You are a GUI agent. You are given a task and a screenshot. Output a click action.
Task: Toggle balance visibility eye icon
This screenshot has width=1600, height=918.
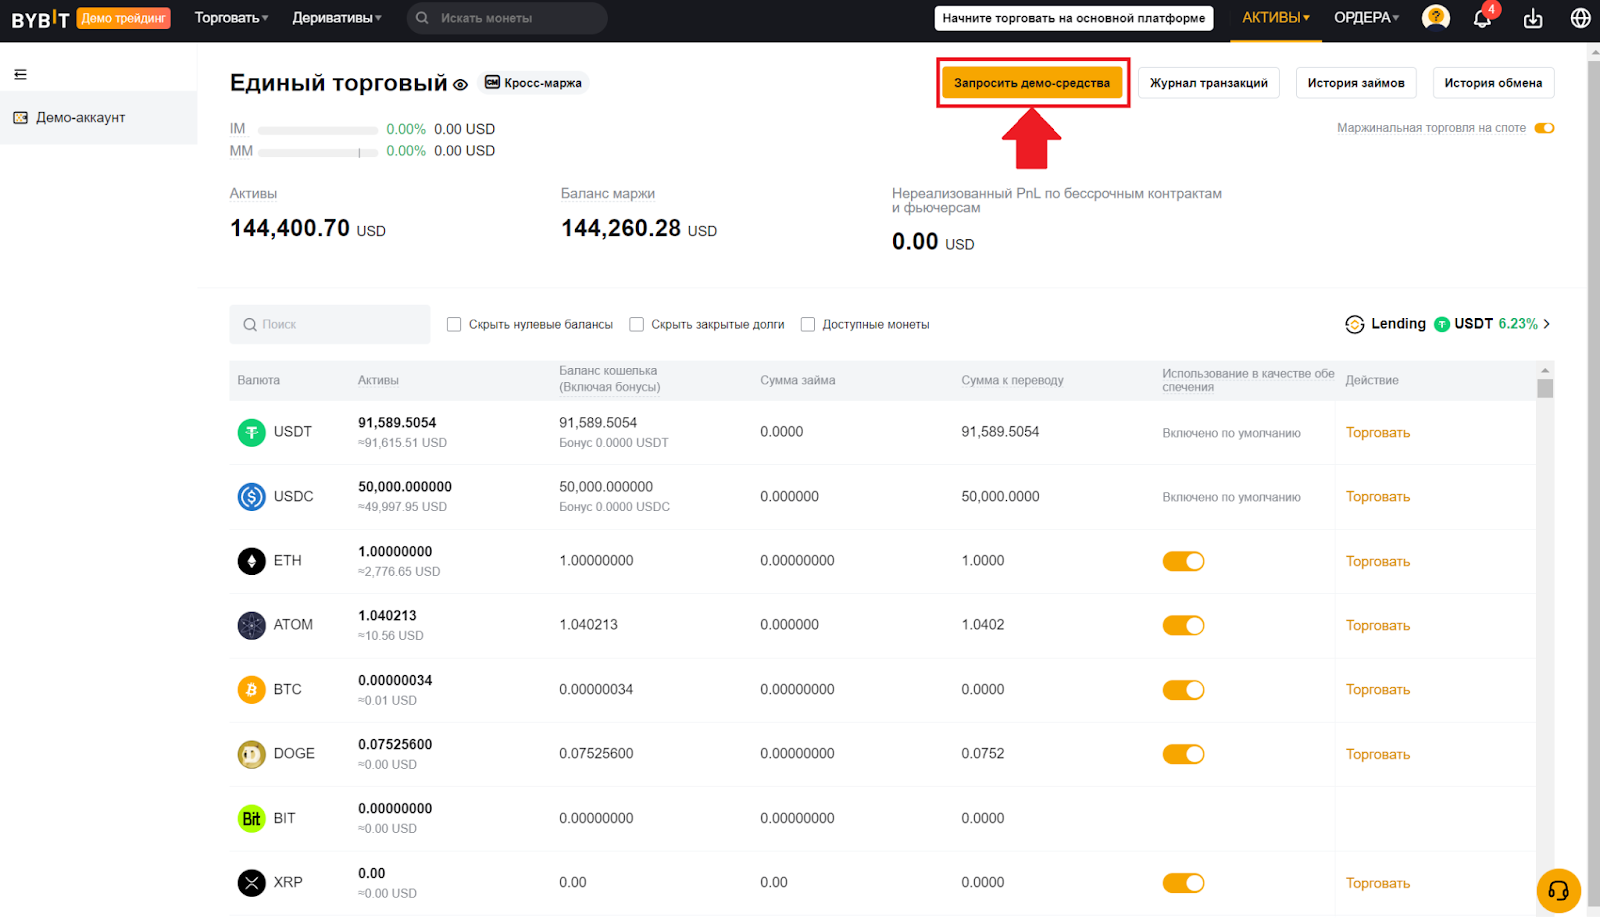coord(460,85)
